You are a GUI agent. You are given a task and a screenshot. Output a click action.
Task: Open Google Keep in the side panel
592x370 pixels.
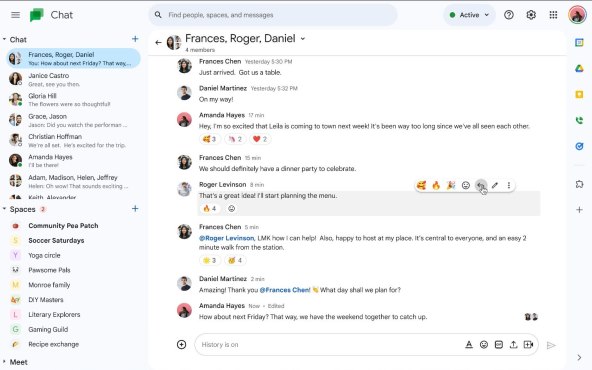click(579, 94)
